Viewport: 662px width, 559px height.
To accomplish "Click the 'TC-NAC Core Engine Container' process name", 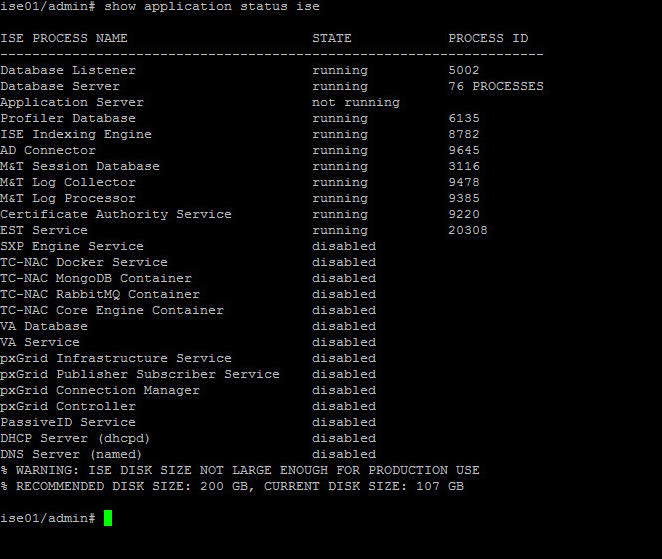I will coord(112,310).
